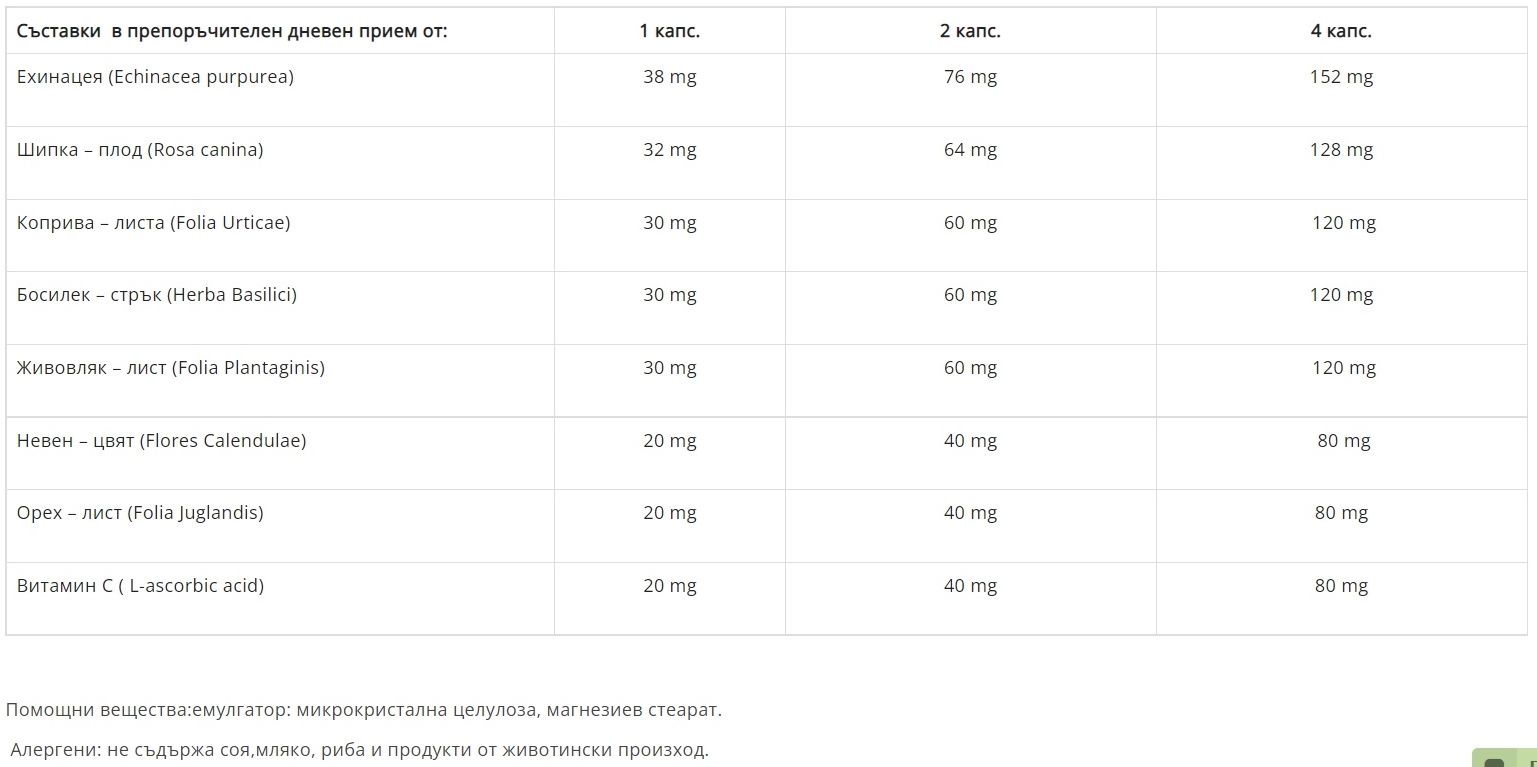
Task: Click the 152 mg Echinacea value
Action: [1341, 77]
